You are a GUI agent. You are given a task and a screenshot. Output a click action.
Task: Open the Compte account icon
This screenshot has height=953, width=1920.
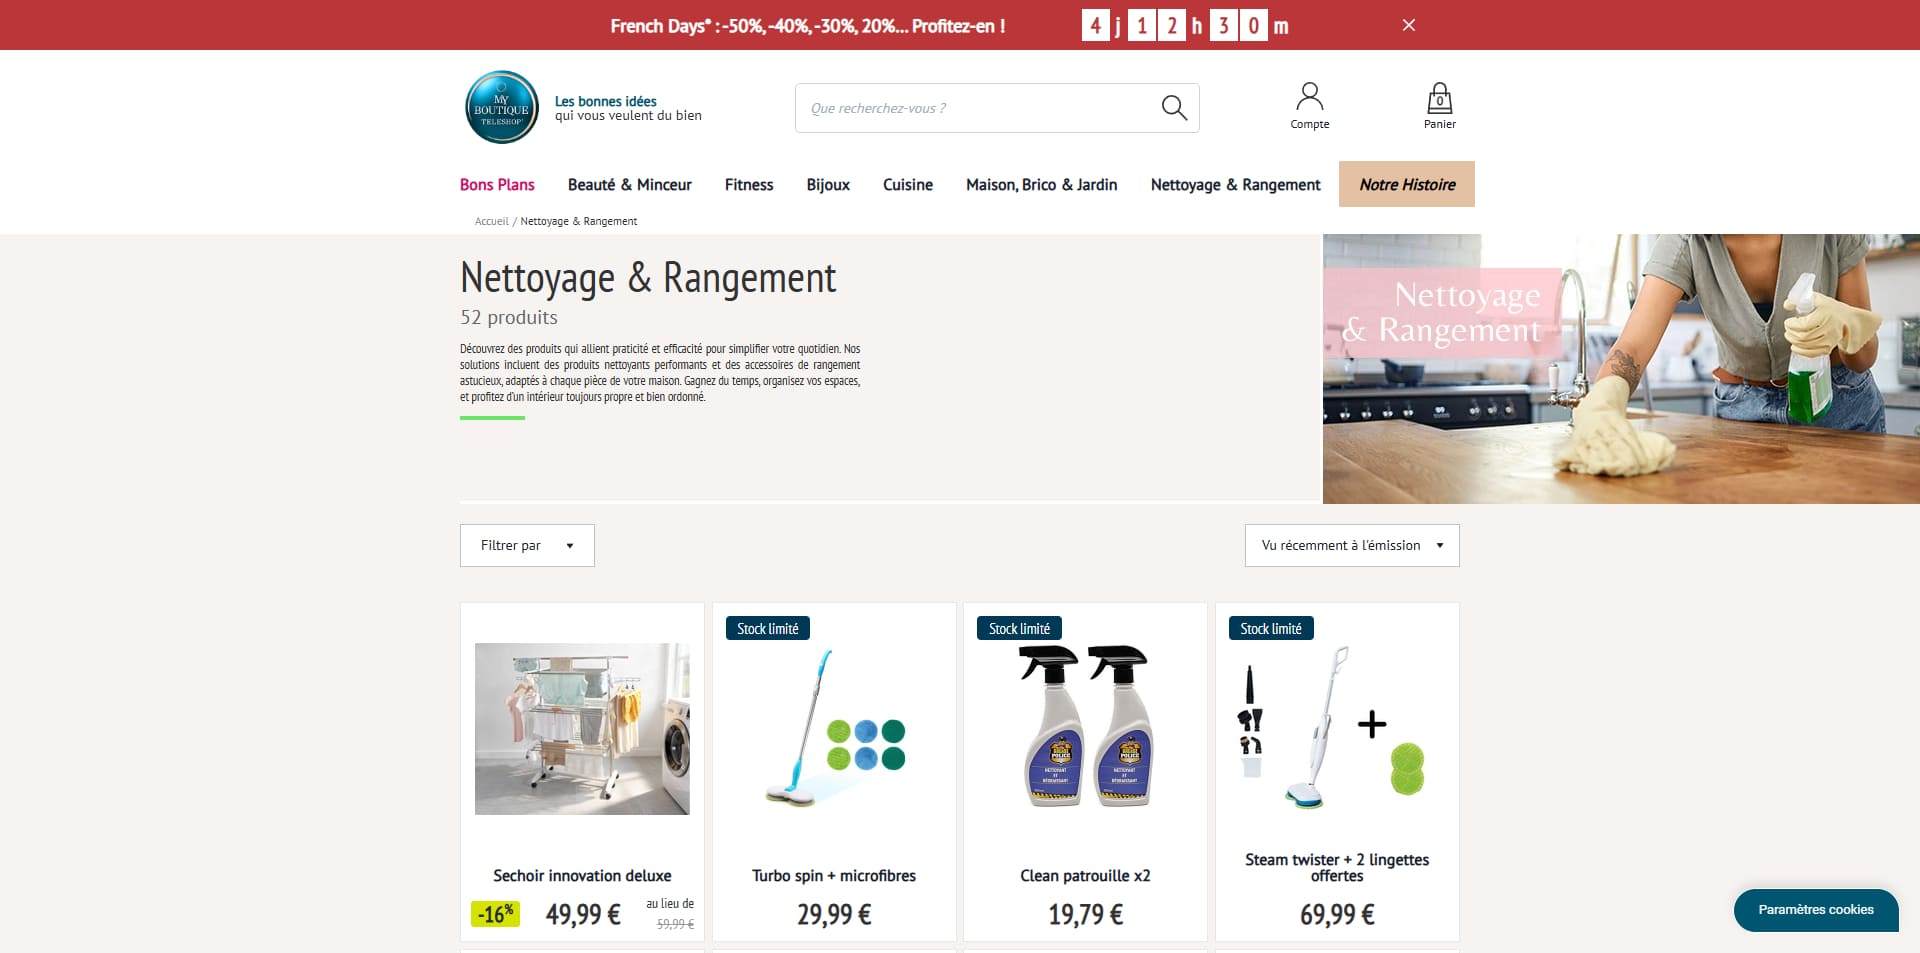click(x=1309, y=106)
